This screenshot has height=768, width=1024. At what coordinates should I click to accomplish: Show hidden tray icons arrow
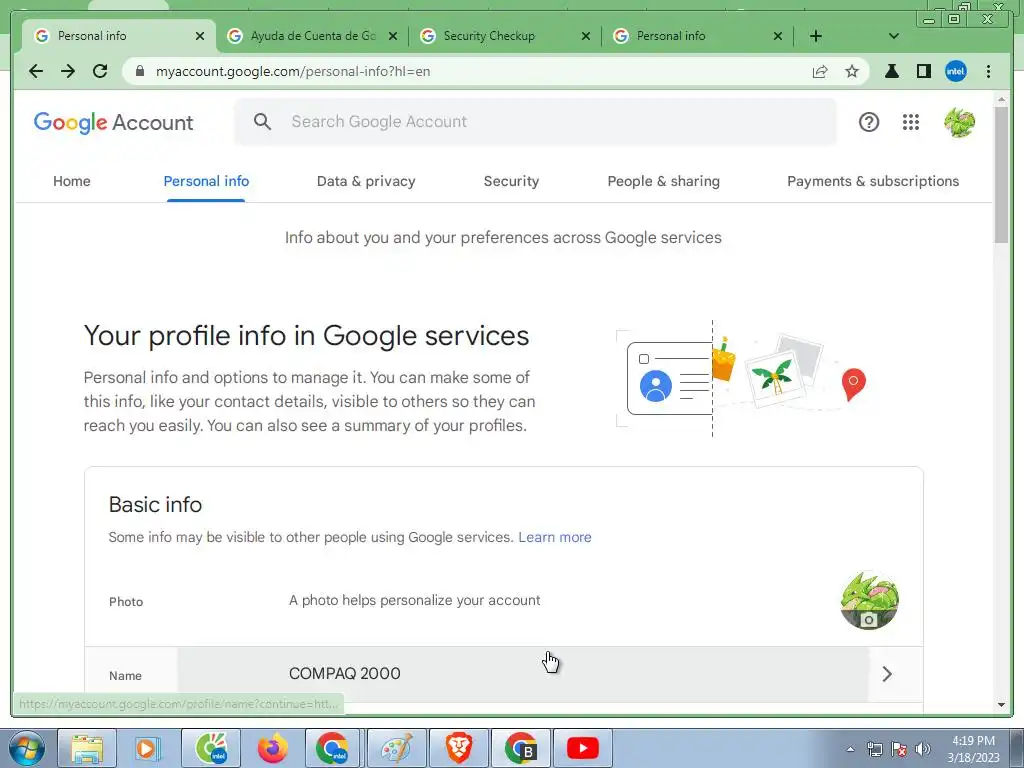pyautogui.click(x=850, y=749)
